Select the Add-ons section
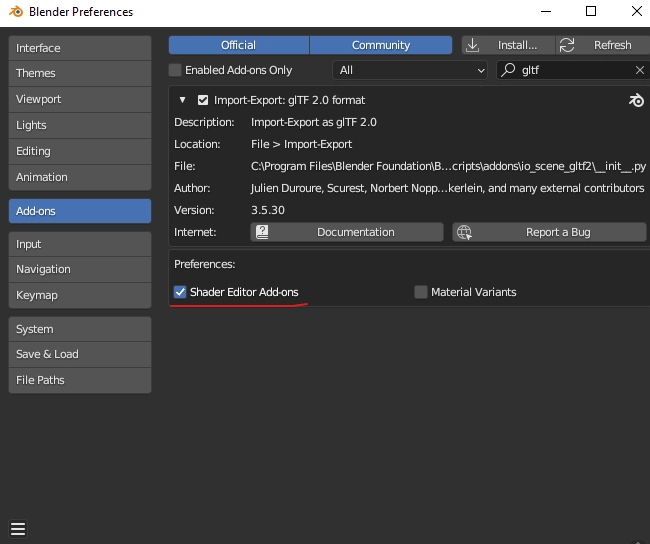This screenshot has width=650, height=544. point(80,211)
